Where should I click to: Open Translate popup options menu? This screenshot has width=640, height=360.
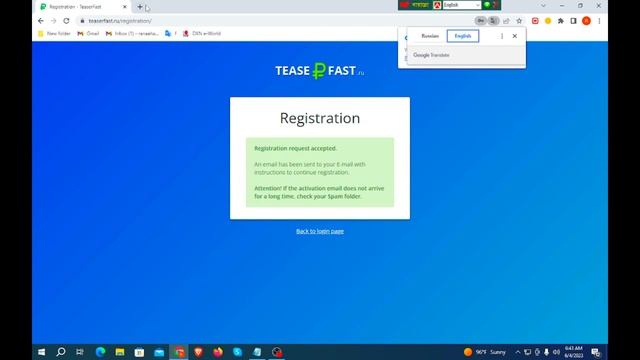[x=502, y=36]
